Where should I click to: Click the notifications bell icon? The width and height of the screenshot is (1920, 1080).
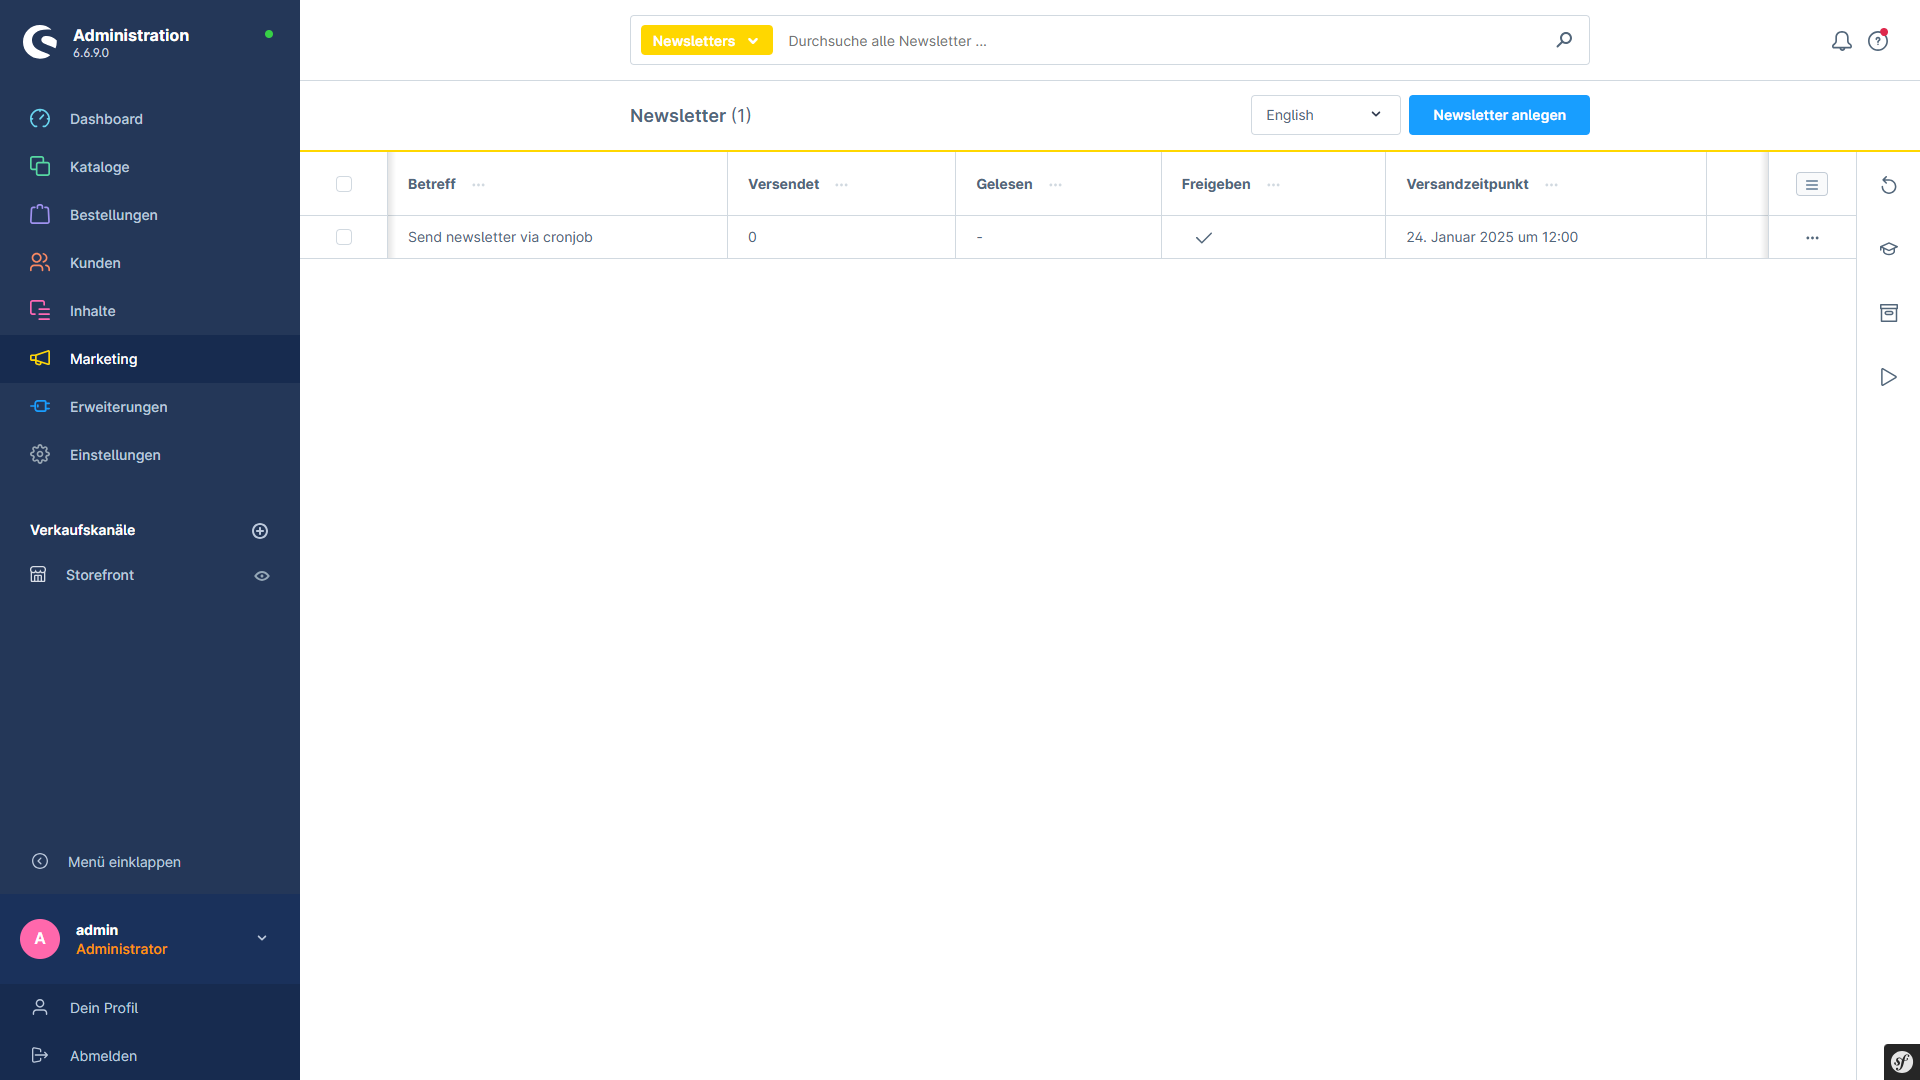(1841, 41)
